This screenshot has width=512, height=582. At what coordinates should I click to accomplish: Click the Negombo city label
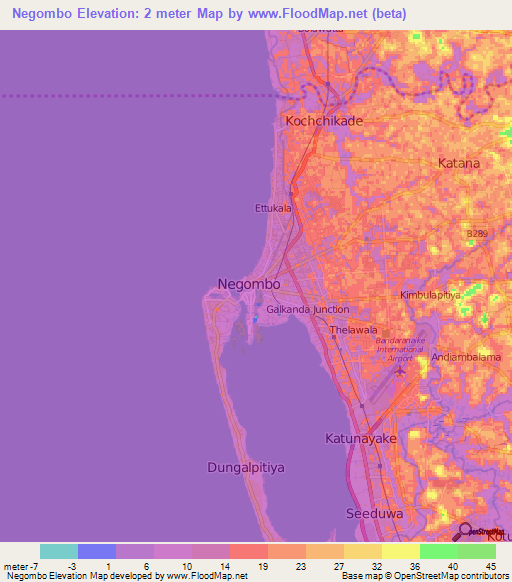[249, 284]
